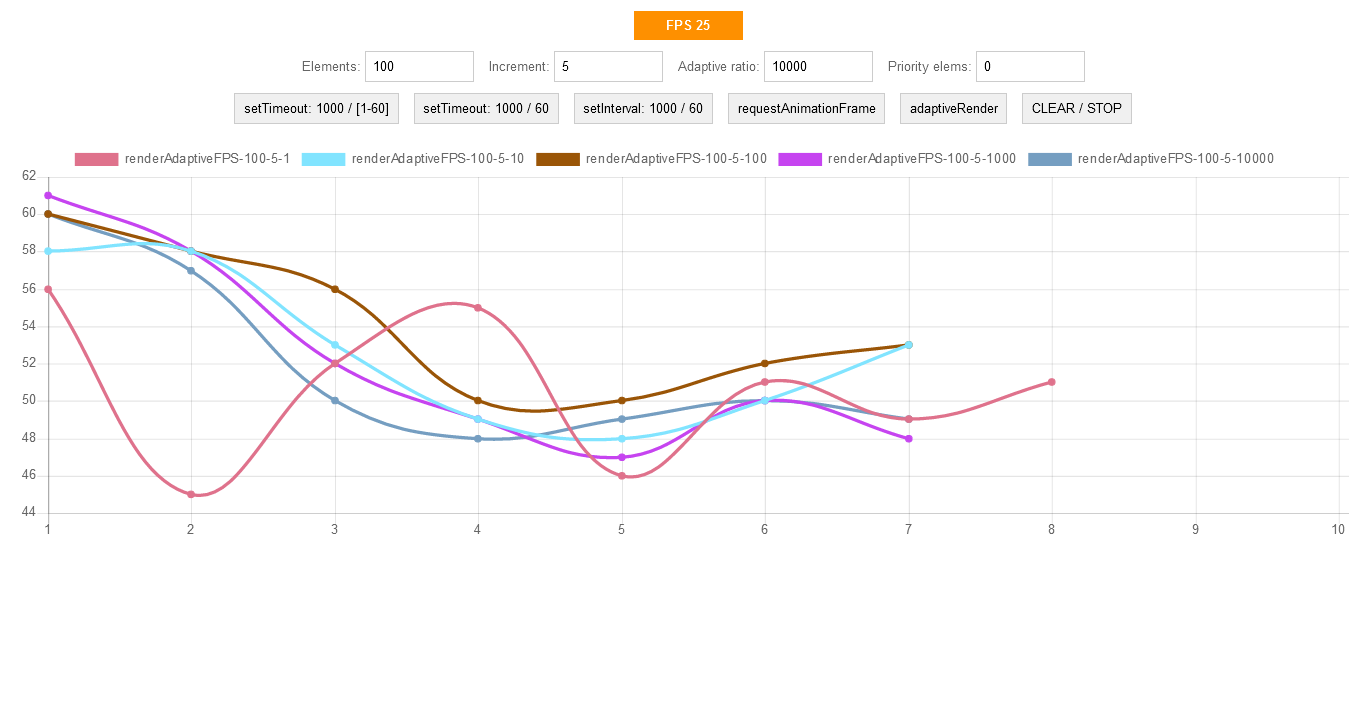Click the Increment: label
Image resolution: width=1365 pixels, height=702 pixels.
point(519,67)
